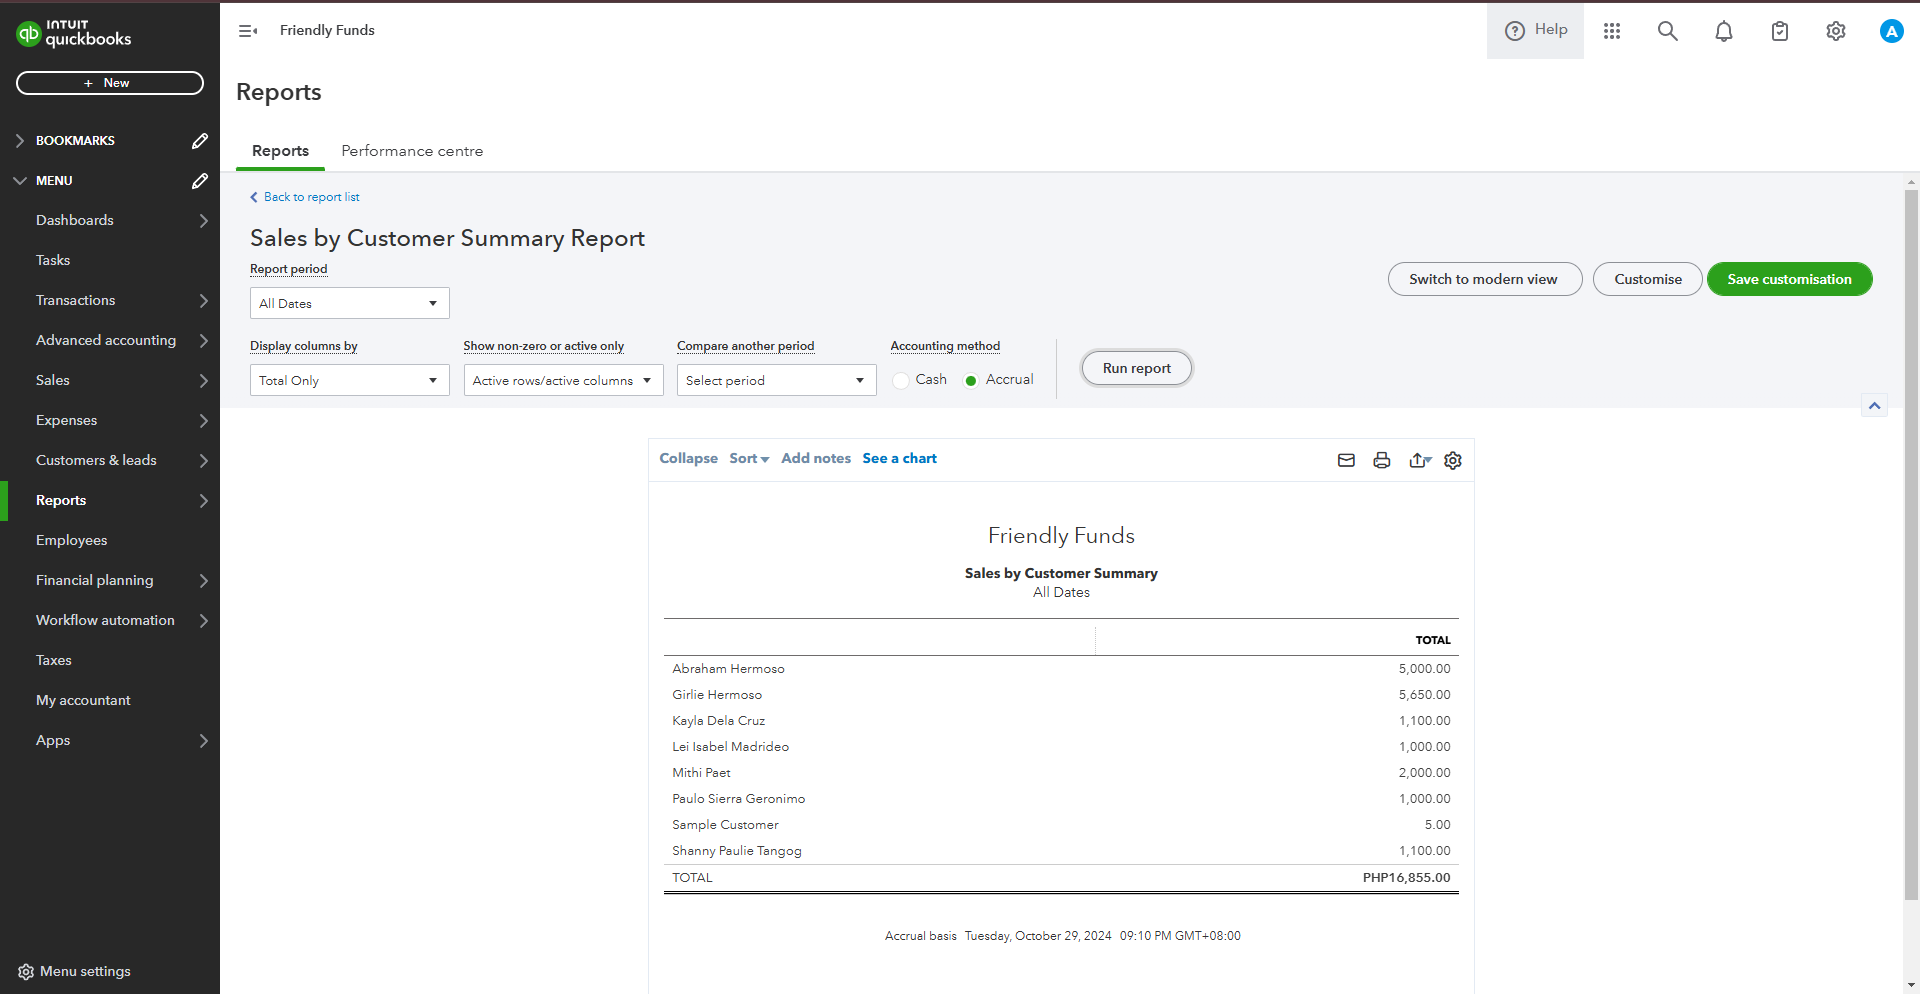Open Expenses in the sidebar menu
1920x994 pixels.
click(x=67, y=420)
